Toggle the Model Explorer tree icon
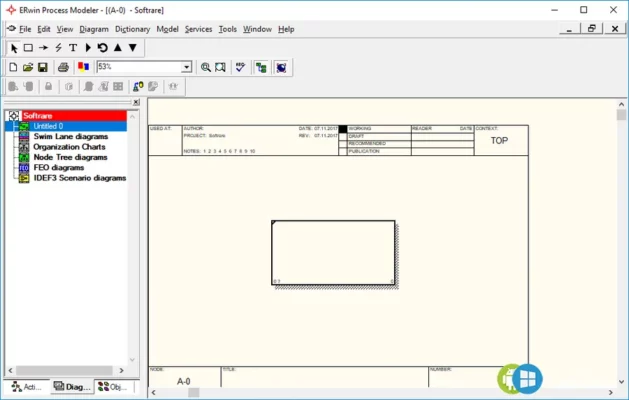 (x=261, y=67)
